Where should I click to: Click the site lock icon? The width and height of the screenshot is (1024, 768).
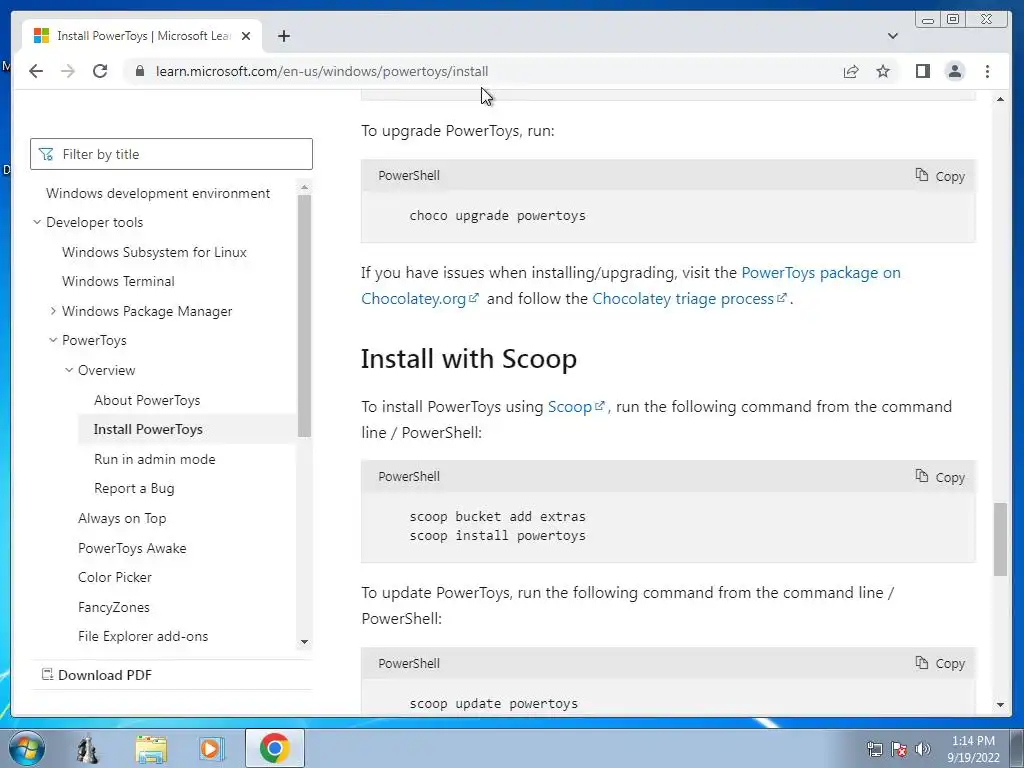pyautogui.click(x=140, y=71)
